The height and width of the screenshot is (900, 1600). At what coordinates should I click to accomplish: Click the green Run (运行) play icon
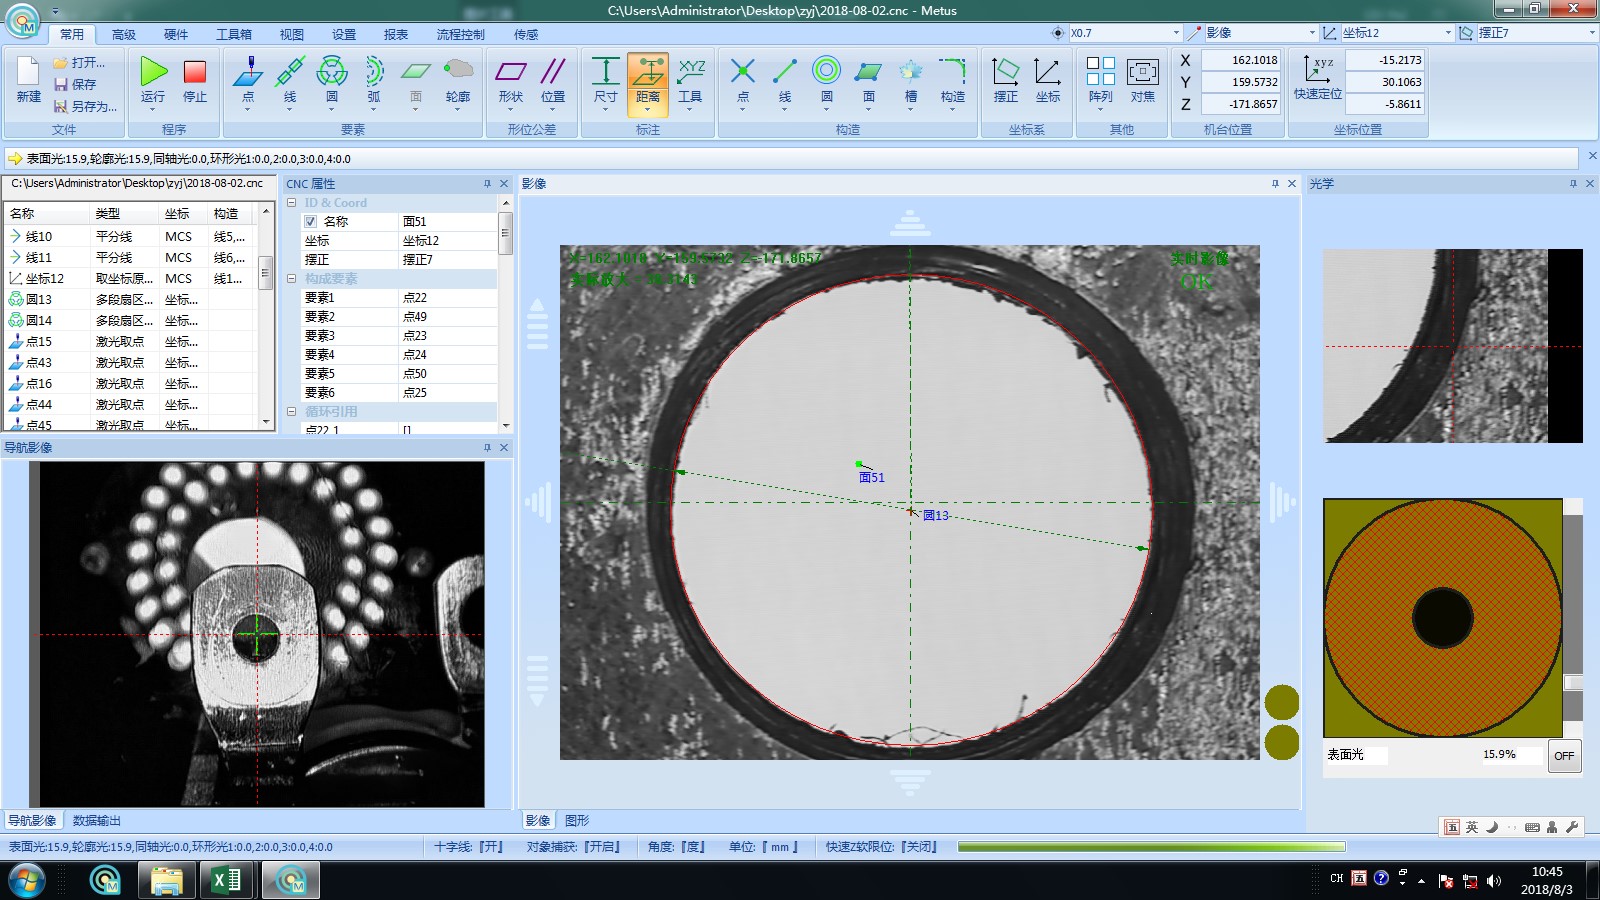pos(153,72)
